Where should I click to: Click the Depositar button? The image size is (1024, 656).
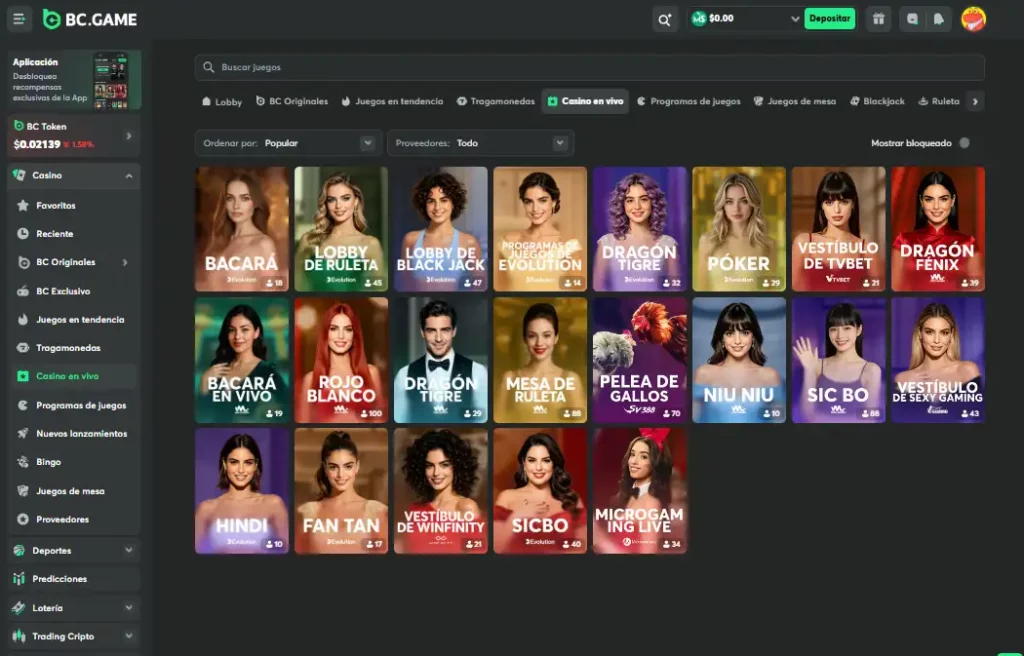click(829, 18)
